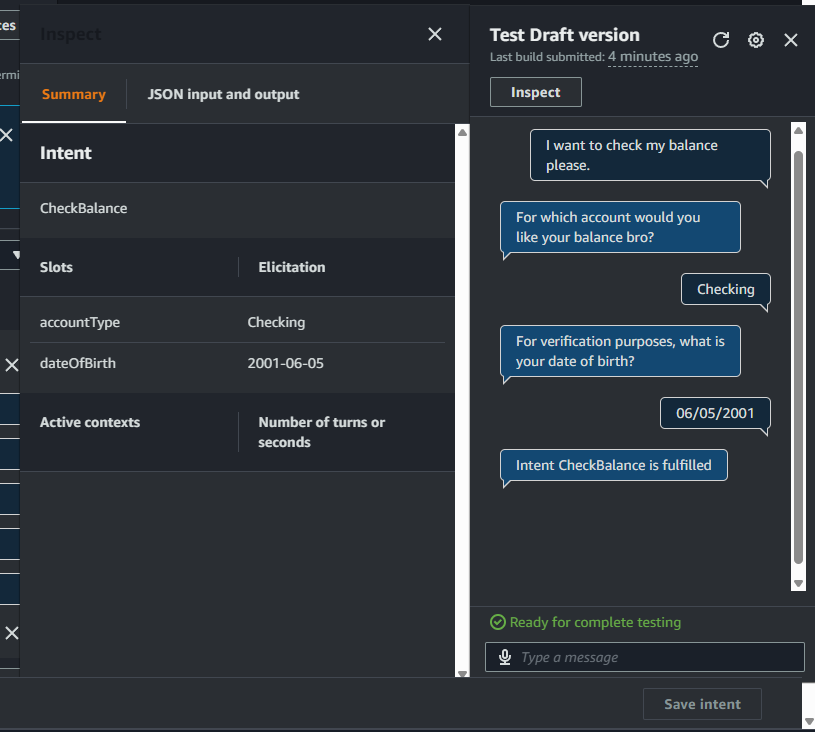Click the microphone icon for voice input
Screen dimensions: 815x732
pos(505,657)
